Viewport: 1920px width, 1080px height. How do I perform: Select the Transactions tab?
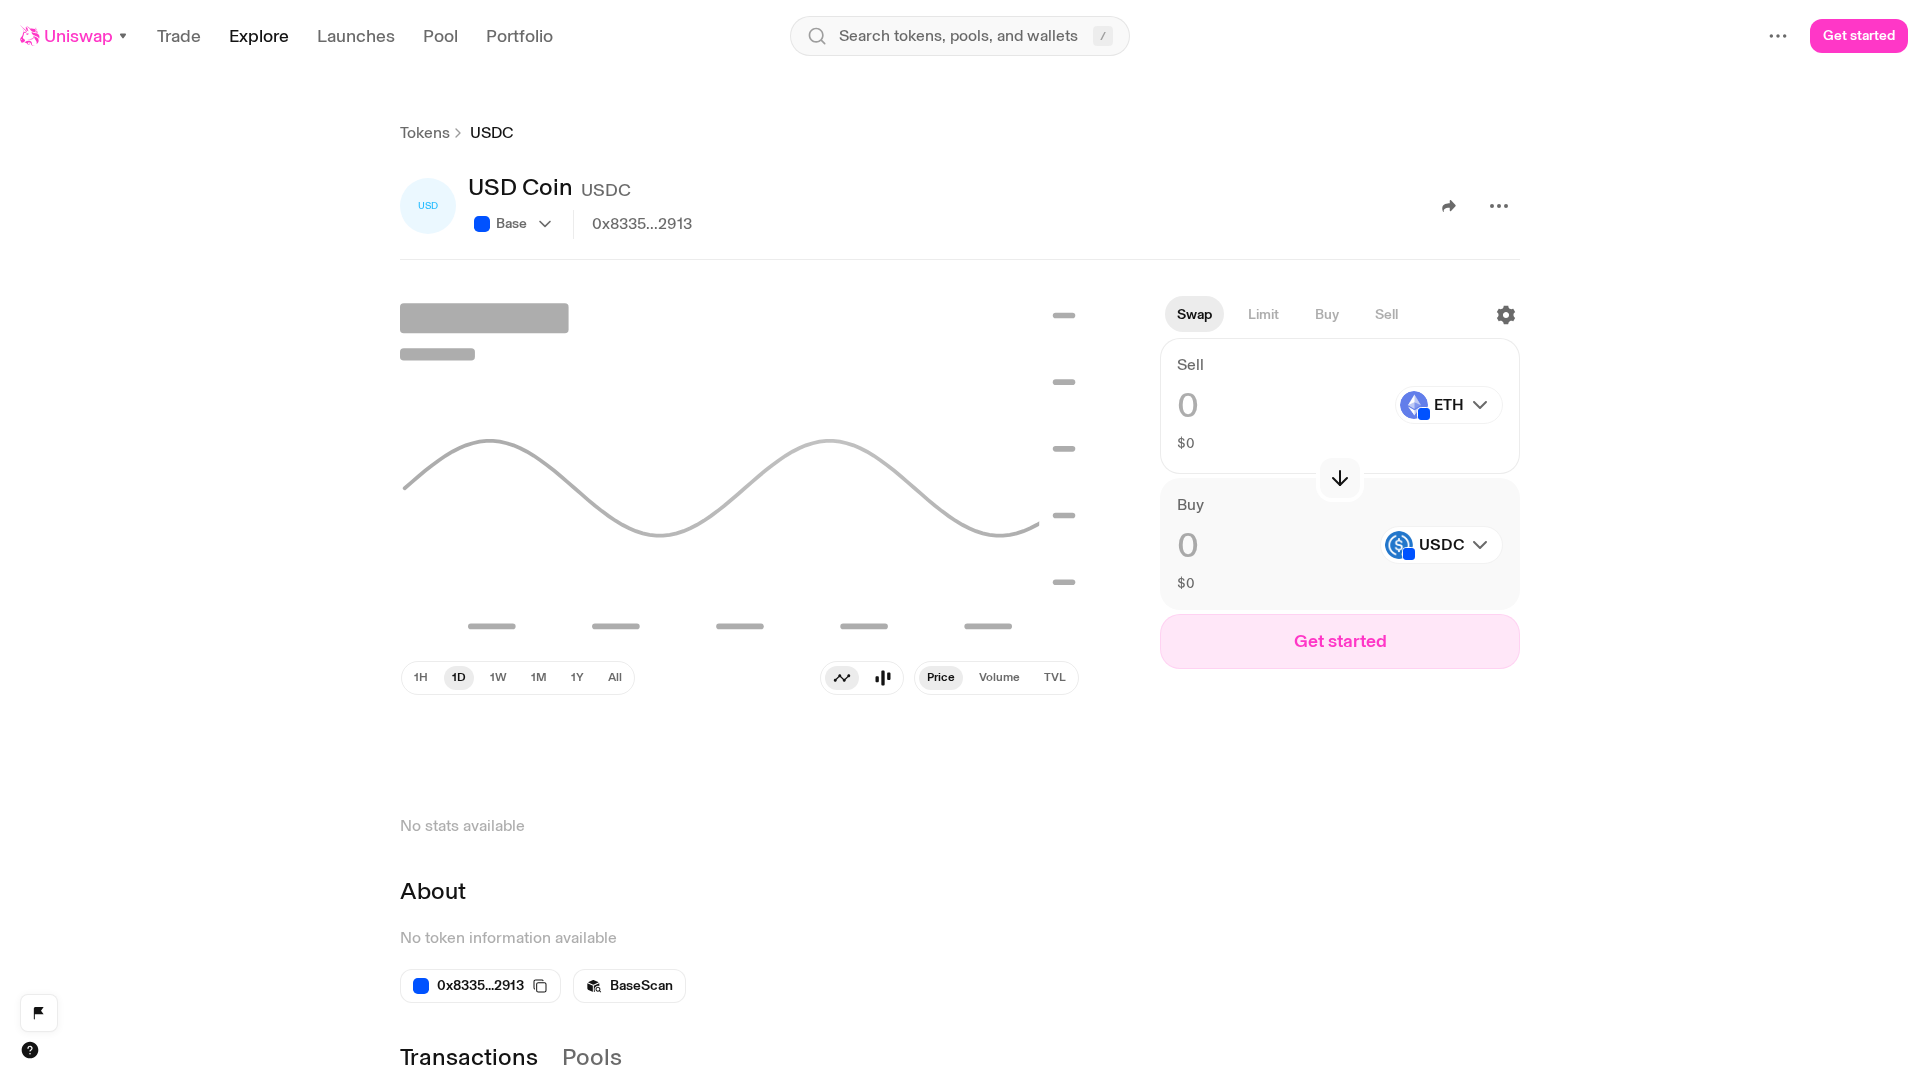click(x=469, y=1057)
